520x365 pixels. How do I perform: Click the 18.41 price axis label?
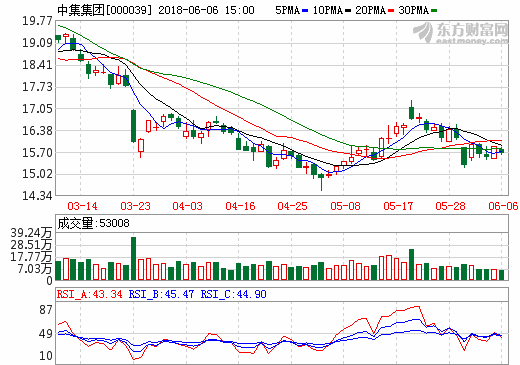(37, 65)
